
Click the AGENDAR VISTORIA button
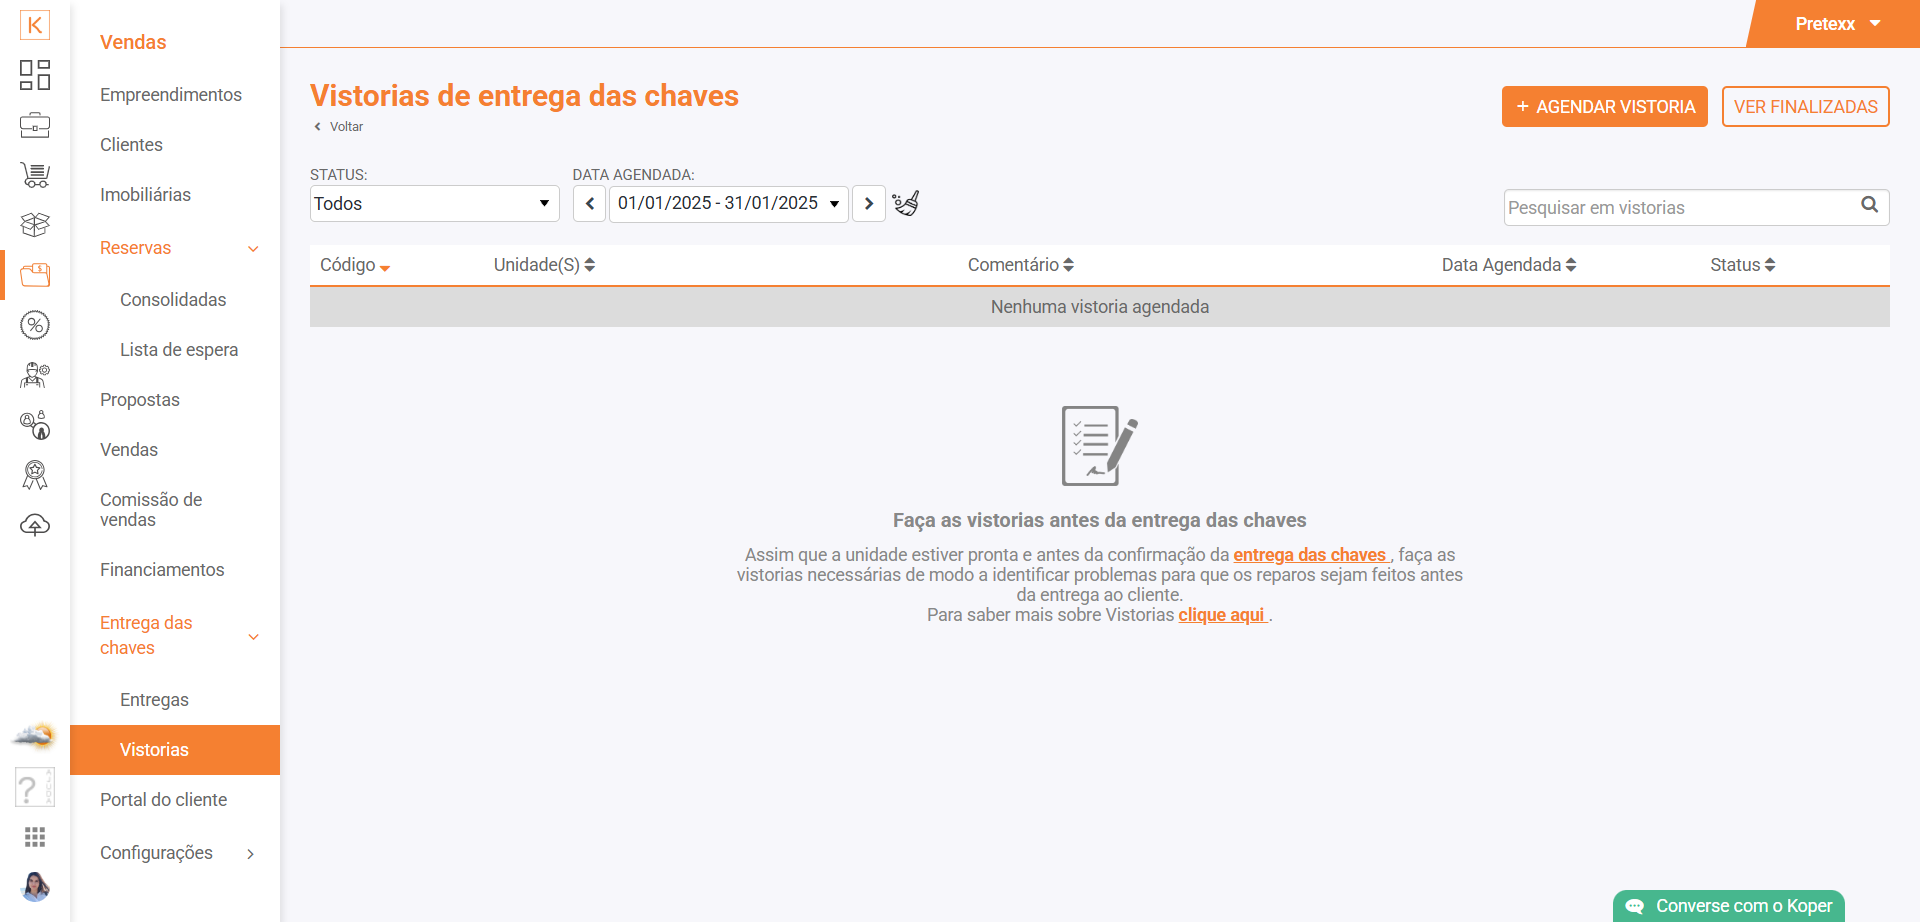(x=1604, y=107)
